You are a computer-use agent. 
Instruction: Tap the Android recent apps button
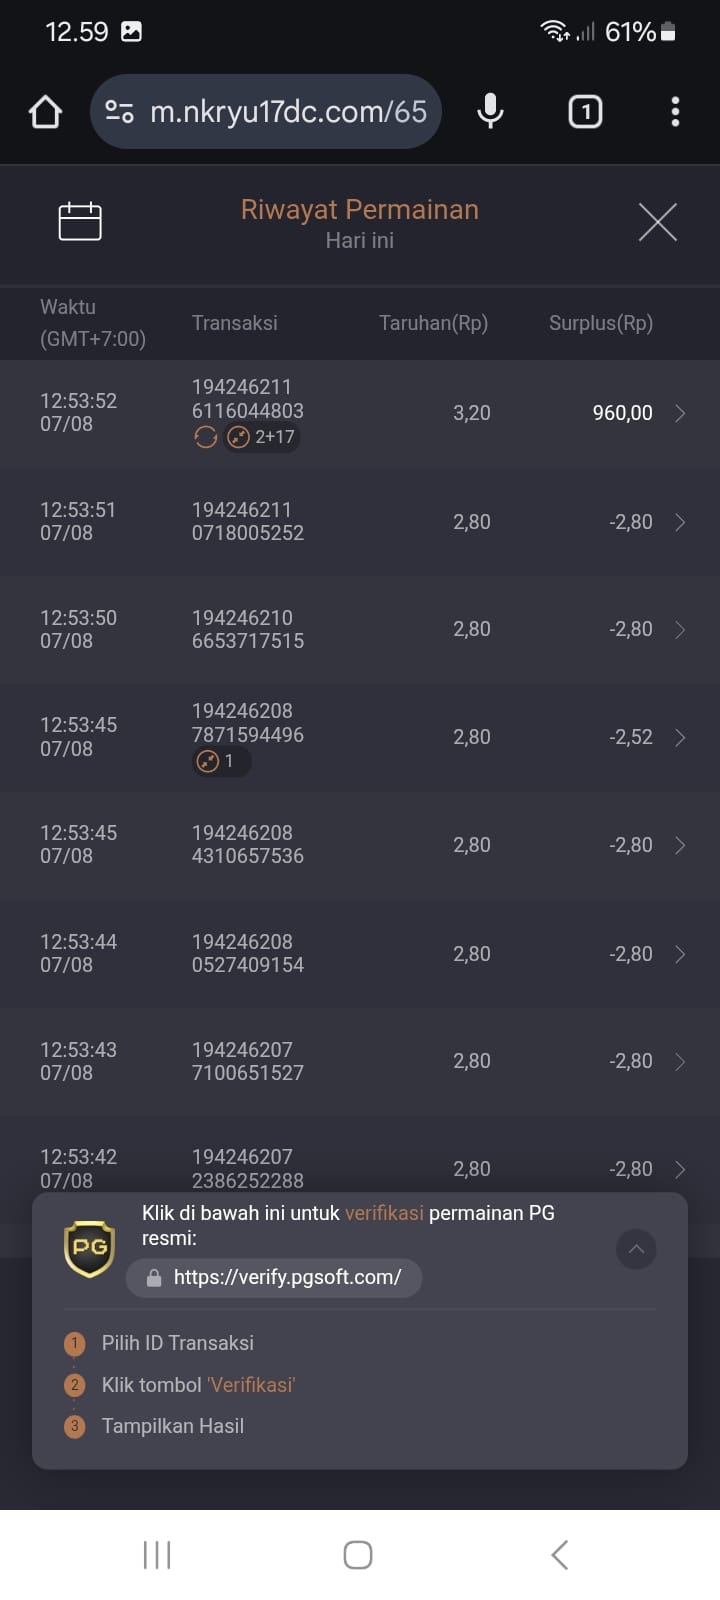157,1555
